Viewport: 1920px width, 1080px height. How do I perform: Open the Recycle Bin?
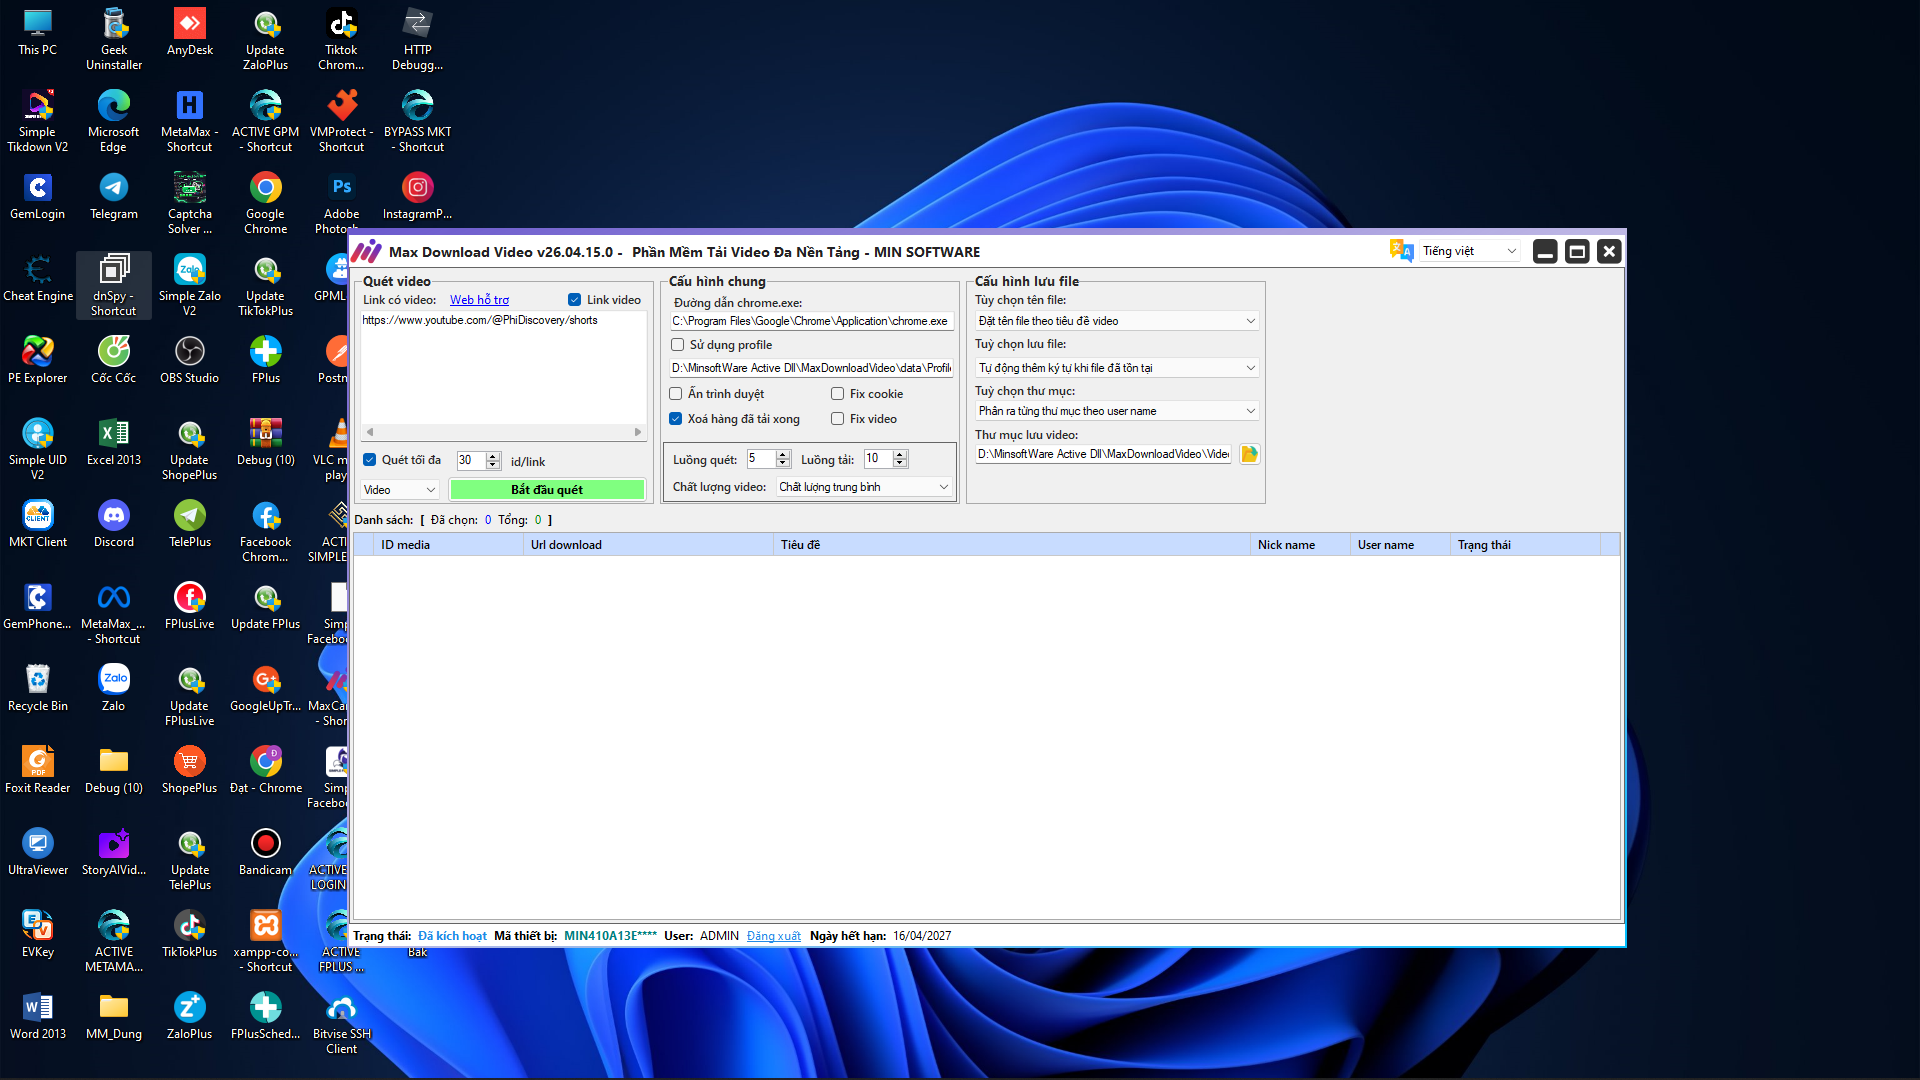click(x=38, y=689)
